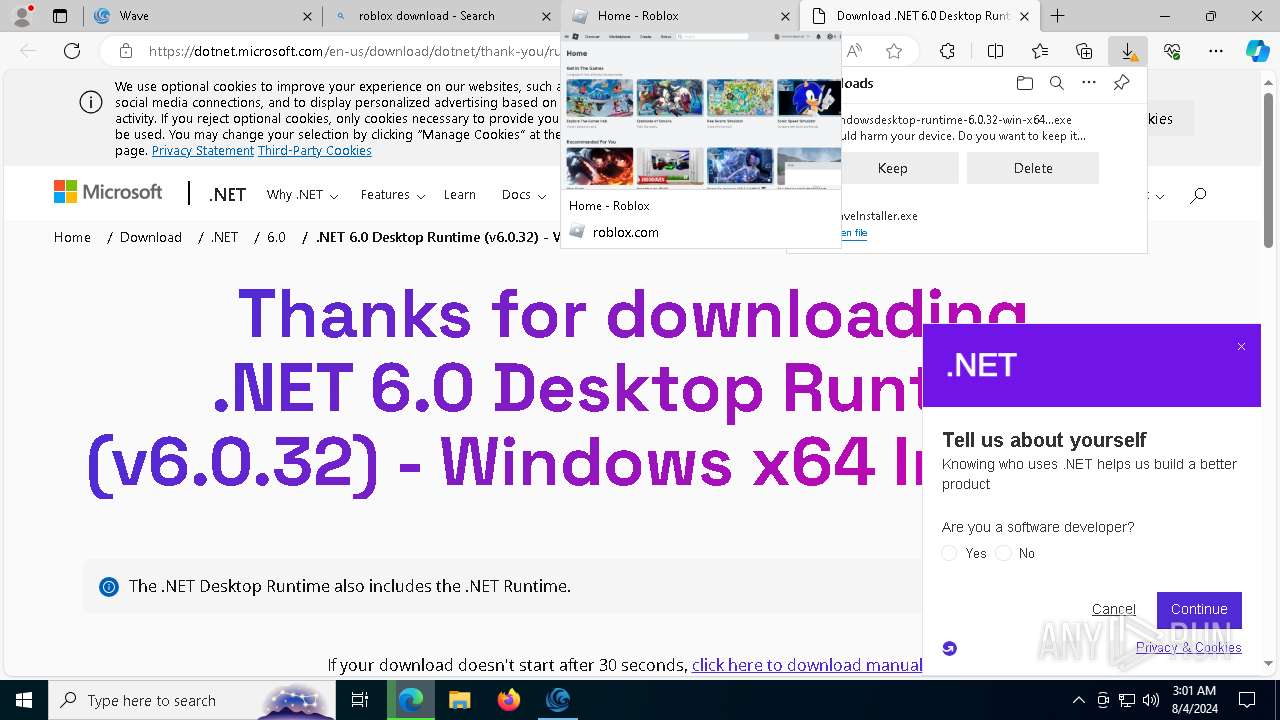
Task: Search the Microsoft .NET site
Action: pos(1198,195)
